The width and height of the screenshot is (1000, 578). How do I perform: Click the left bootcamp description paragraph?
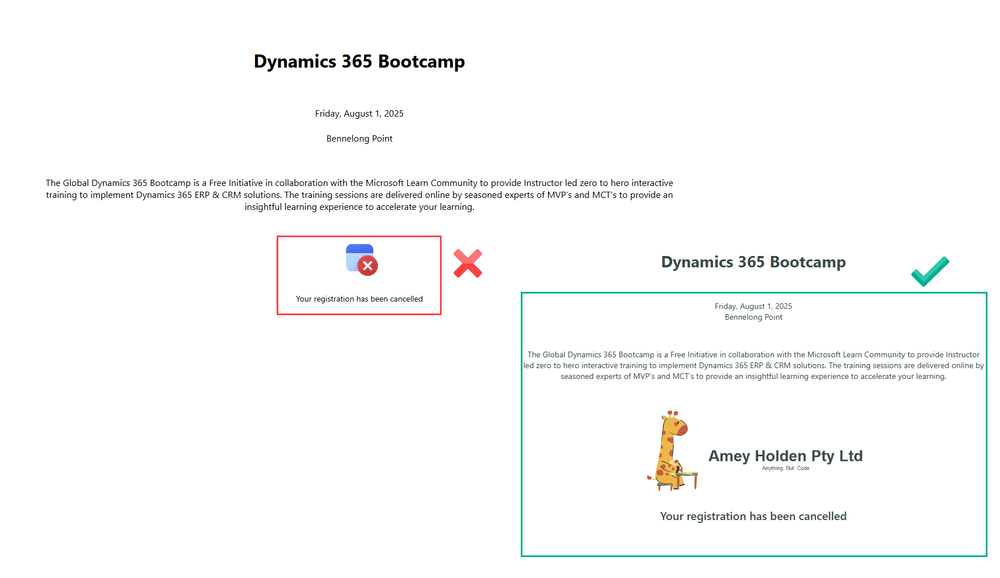pyautogui.click(x=359, y=195)
